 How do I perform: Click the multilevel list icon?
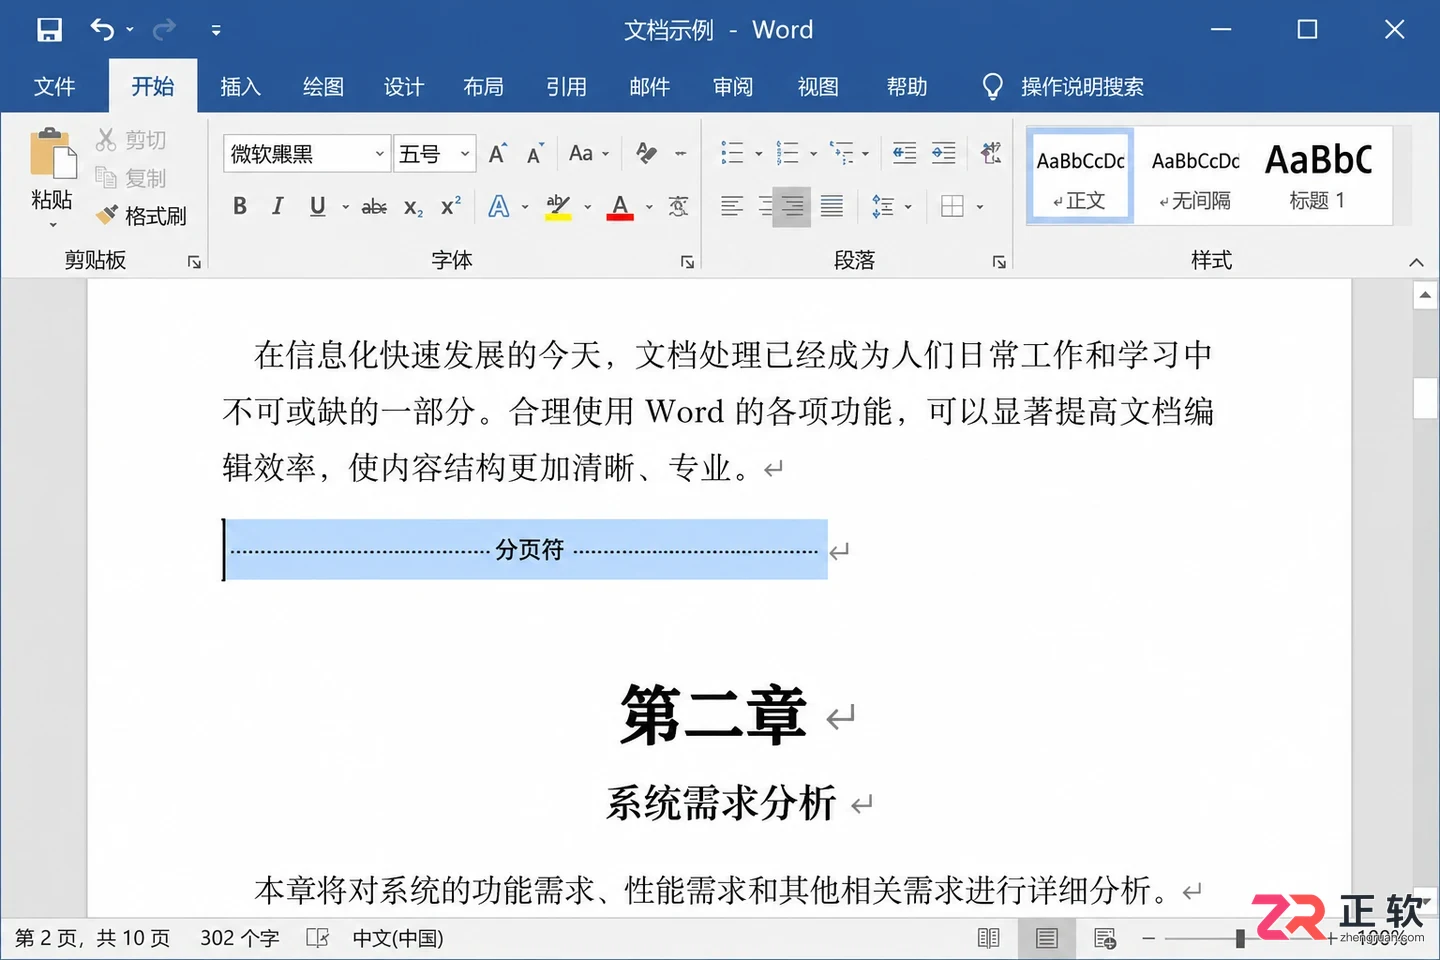(841, 153)
